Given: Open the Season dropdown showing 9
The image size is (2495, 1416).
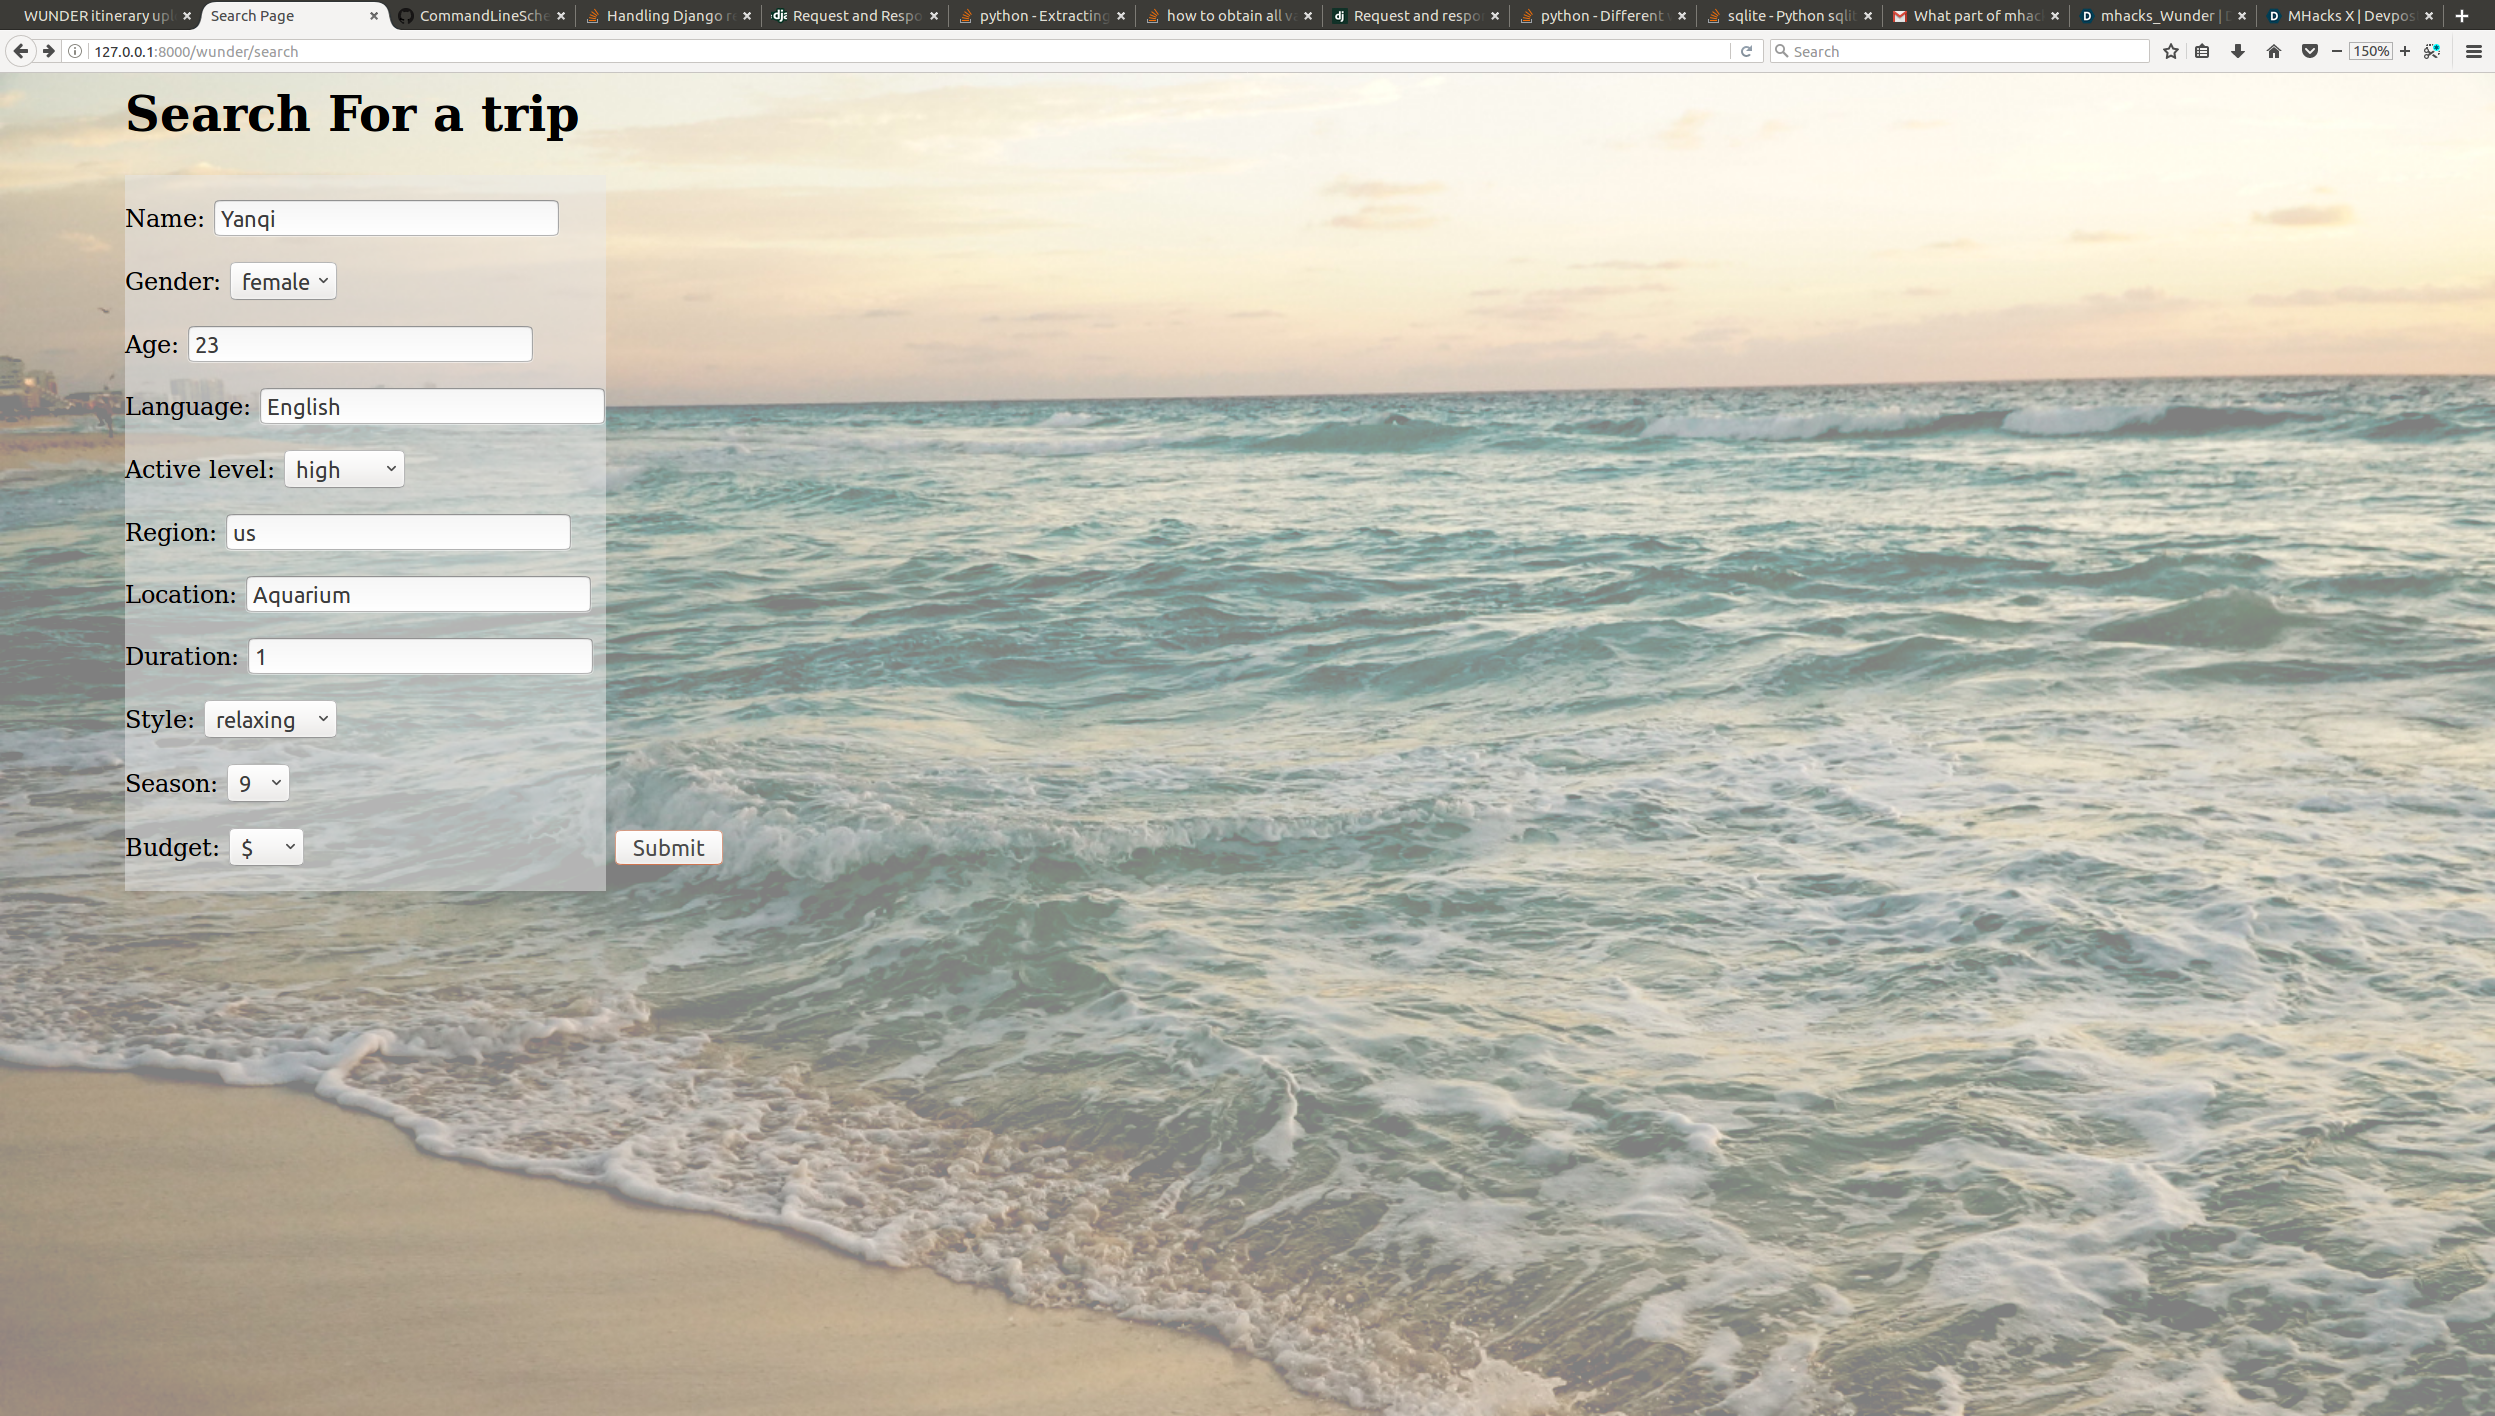Looking at the screenshot, I should 258,784.
